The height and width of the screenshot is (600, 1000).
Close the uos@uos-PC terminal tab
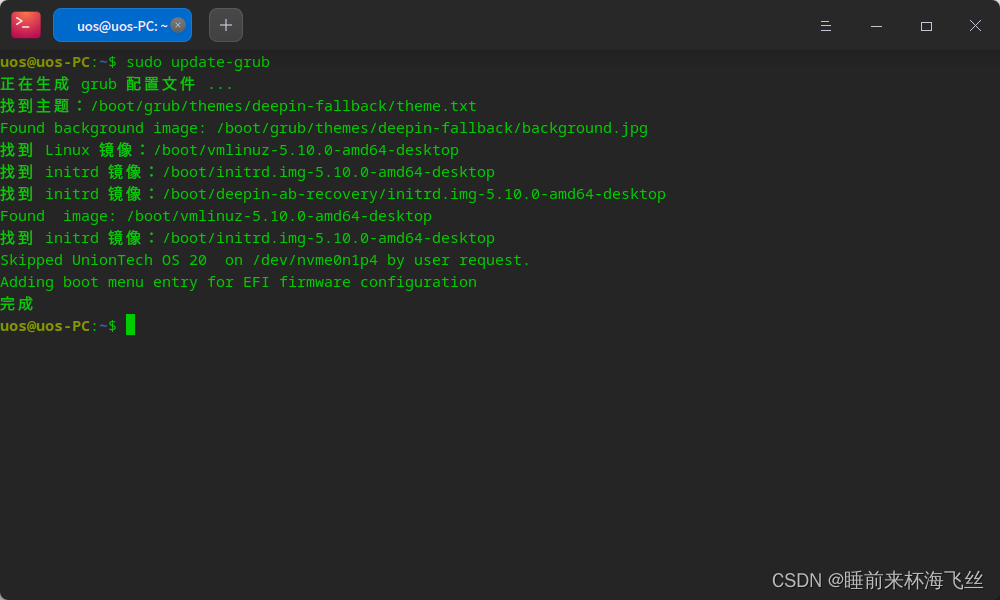[x=178, y=25]
